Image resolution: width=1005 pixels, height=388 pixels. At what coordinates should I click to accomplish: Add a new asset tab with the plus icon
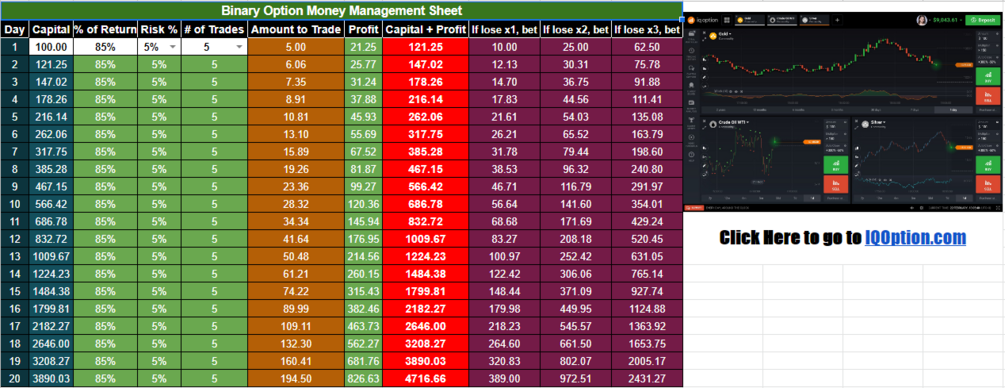(837, 20)
